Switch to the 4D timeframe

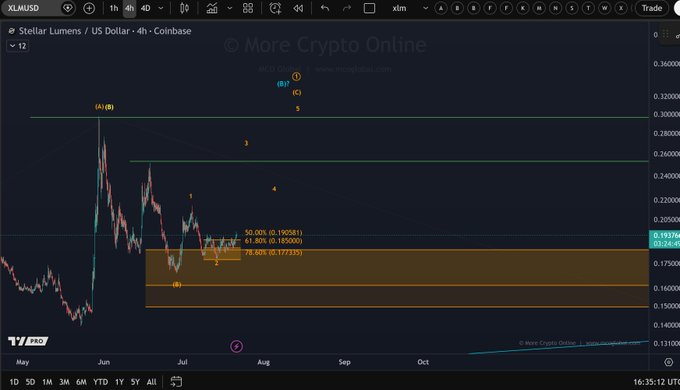(x=146, y=8)
